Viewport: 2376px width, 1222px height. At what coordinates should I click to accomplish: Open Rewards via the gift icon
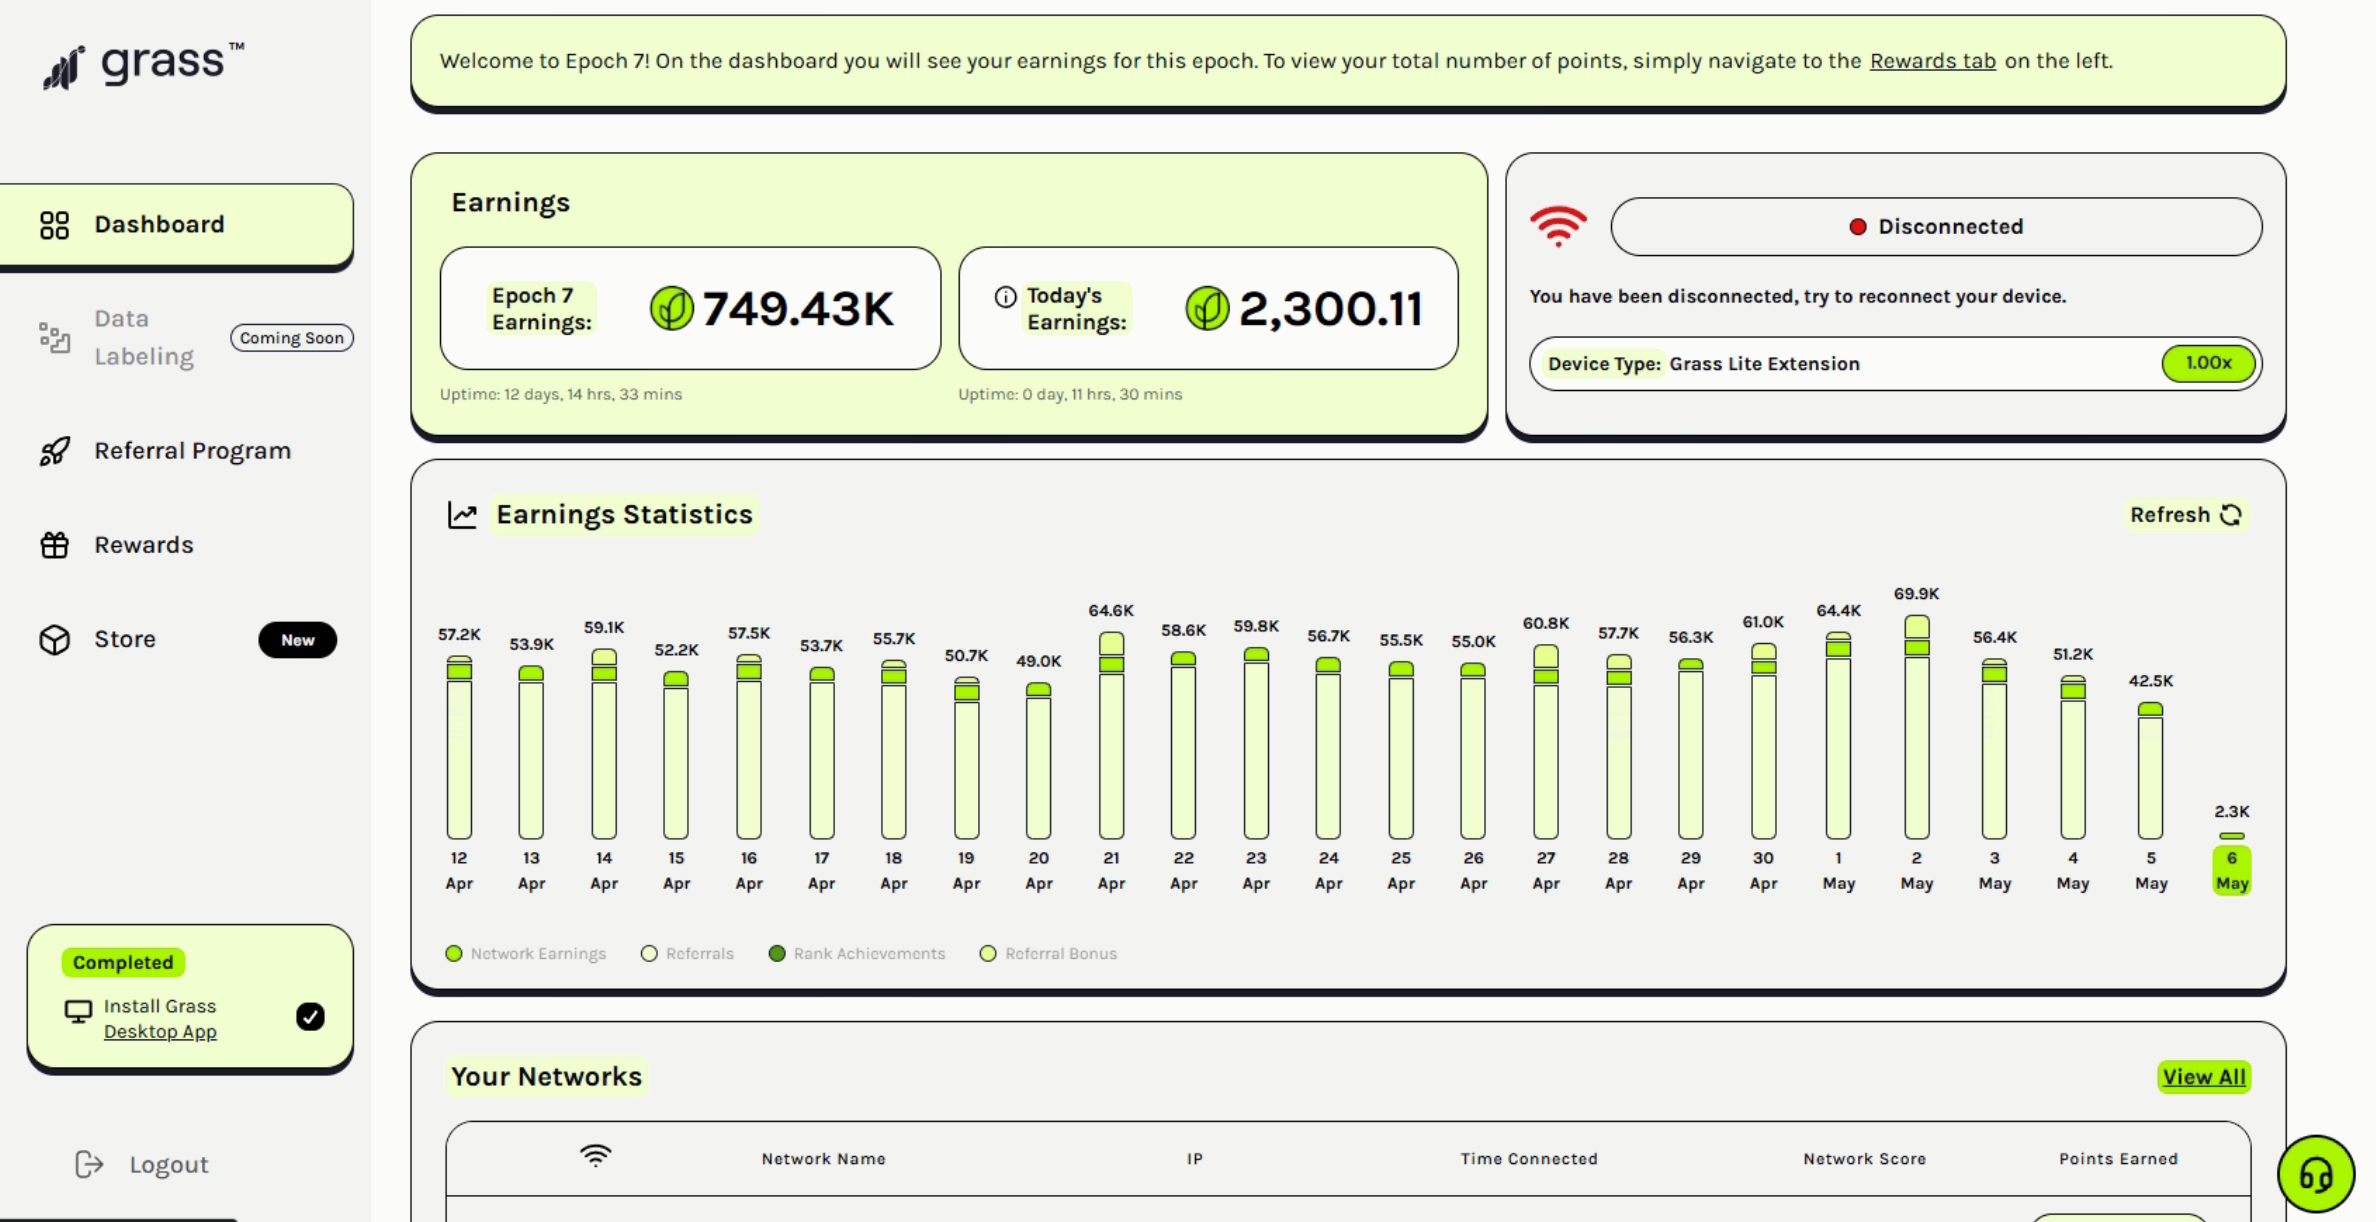pos(55,545)
